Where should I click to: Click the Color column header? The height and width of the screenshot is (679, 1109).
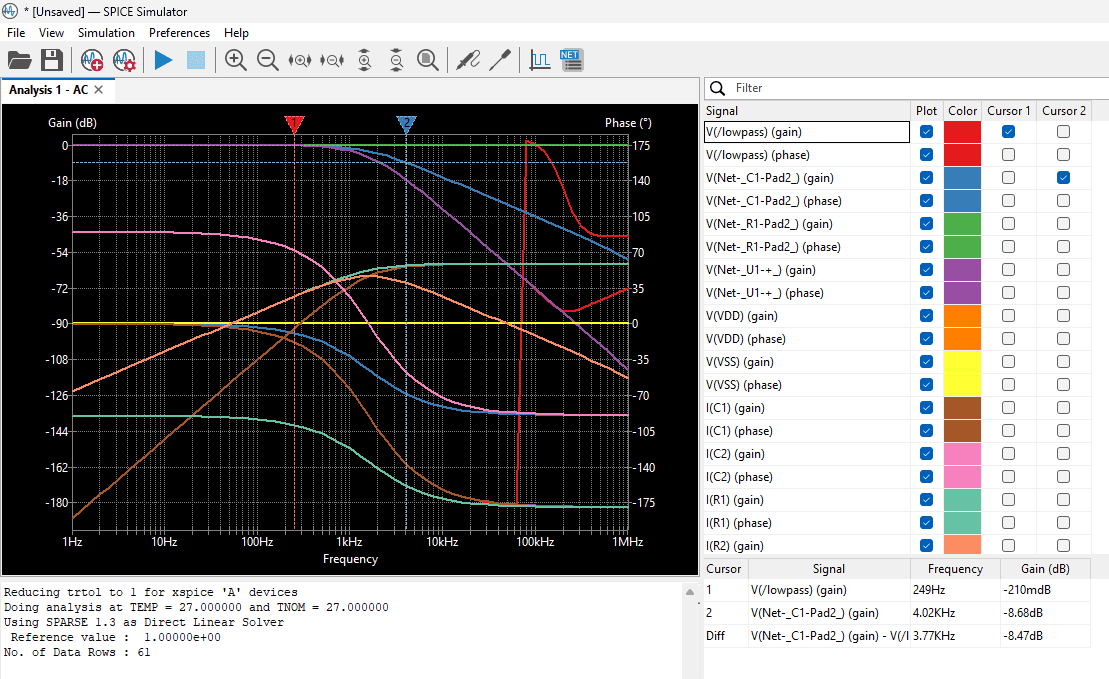pyautogui.click(x=963, y=110)
